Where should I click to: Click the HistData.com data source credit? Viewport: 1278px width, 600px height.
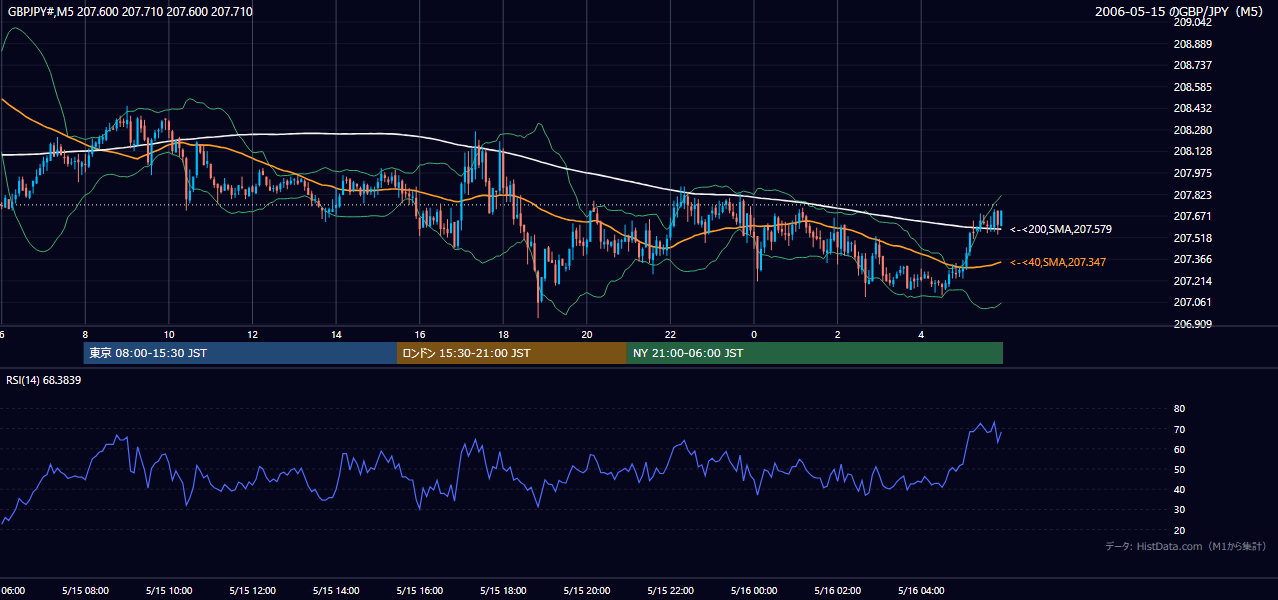click(1185, 546)
